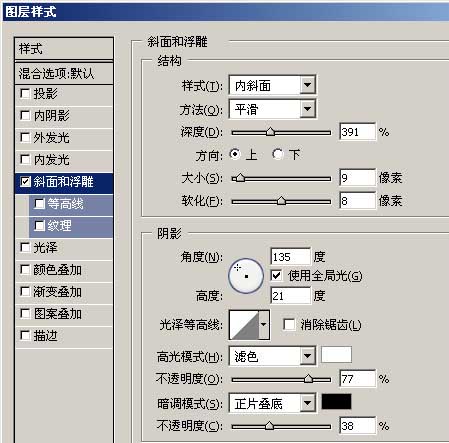Open the 方法(Q) dropdown showing 平滑

(x=272, y=109)
